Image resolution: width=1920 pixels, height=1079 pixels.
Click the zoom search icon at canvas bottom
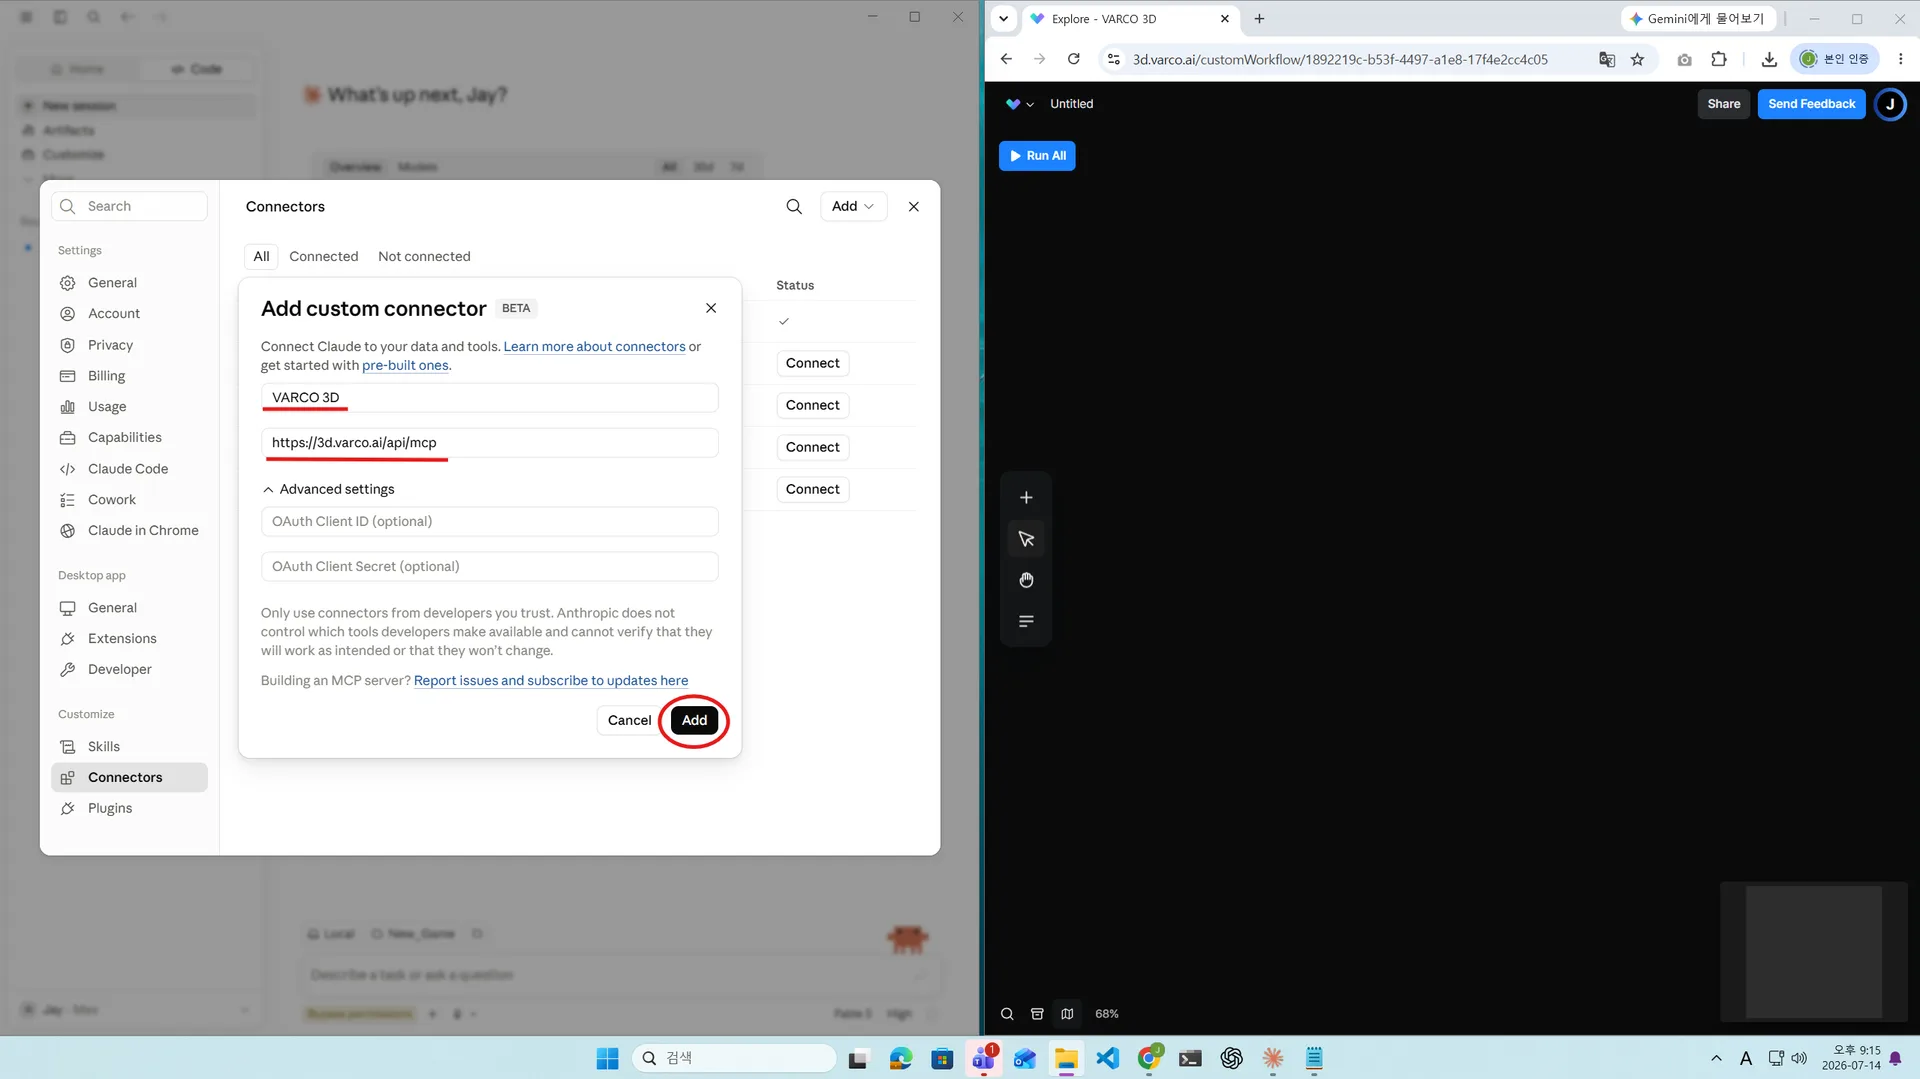tap(1007, 1014)
